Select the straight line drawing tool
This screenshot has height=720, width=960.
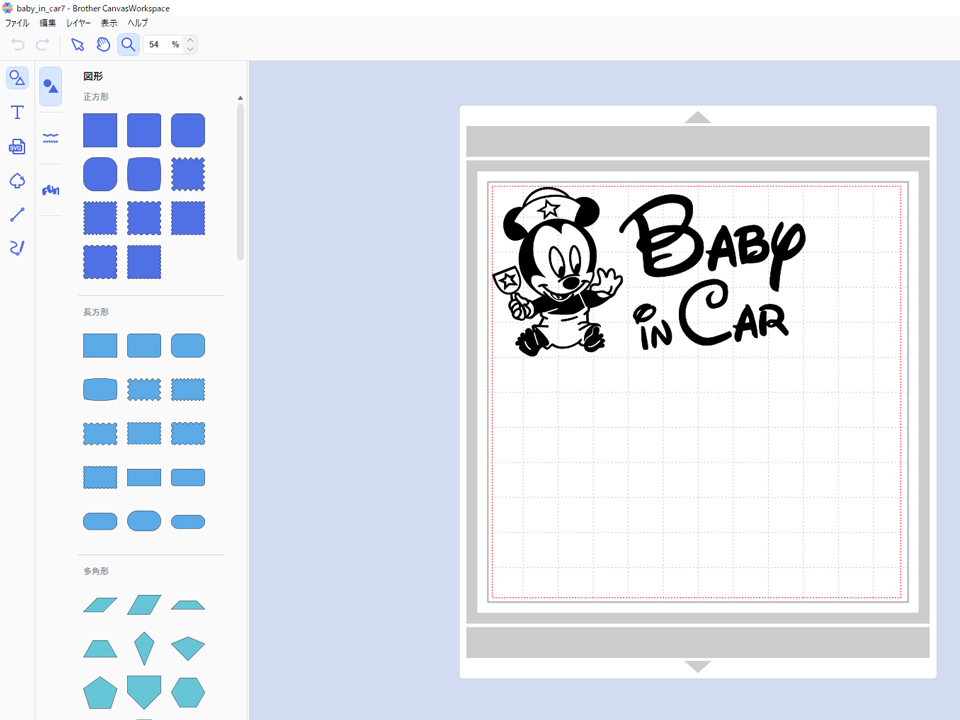click(17, 214)
